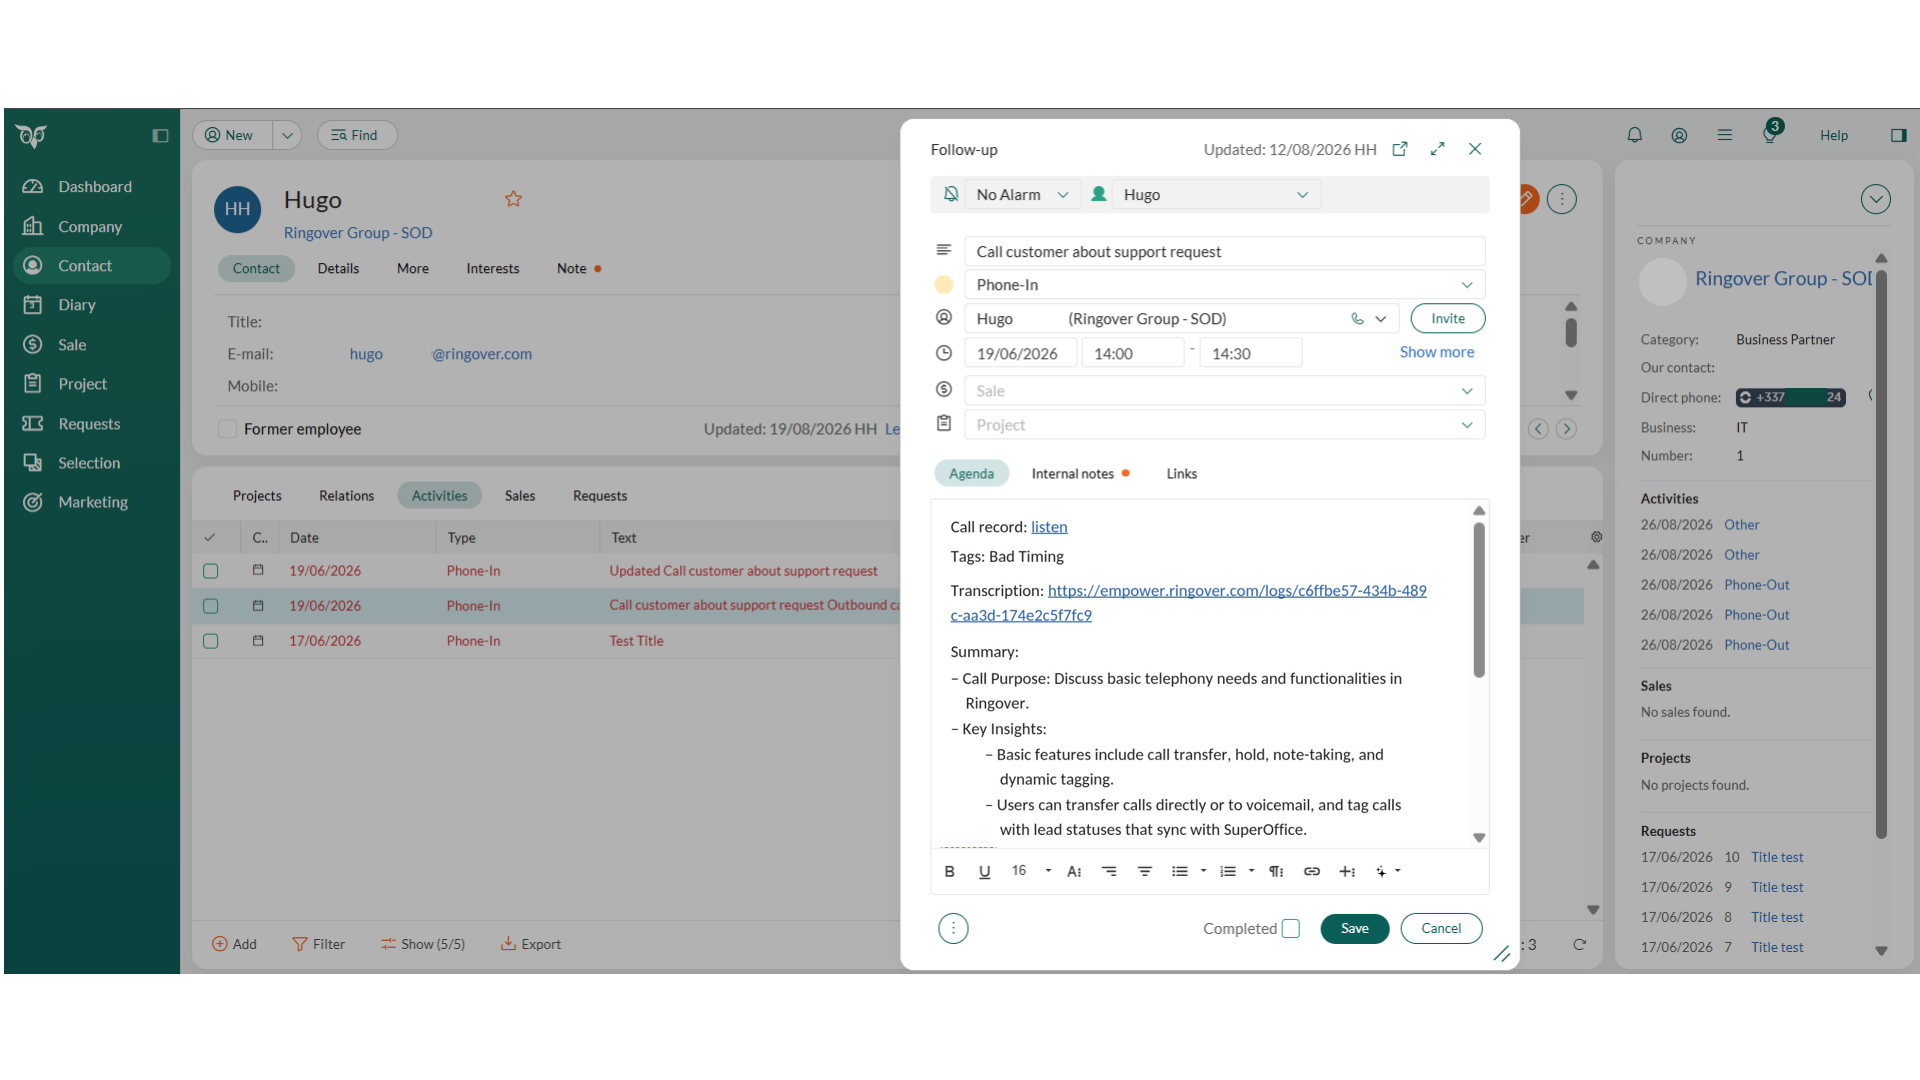
Task: Click the Invite button
Action: pyautogui.click(x=1448, y=319)
